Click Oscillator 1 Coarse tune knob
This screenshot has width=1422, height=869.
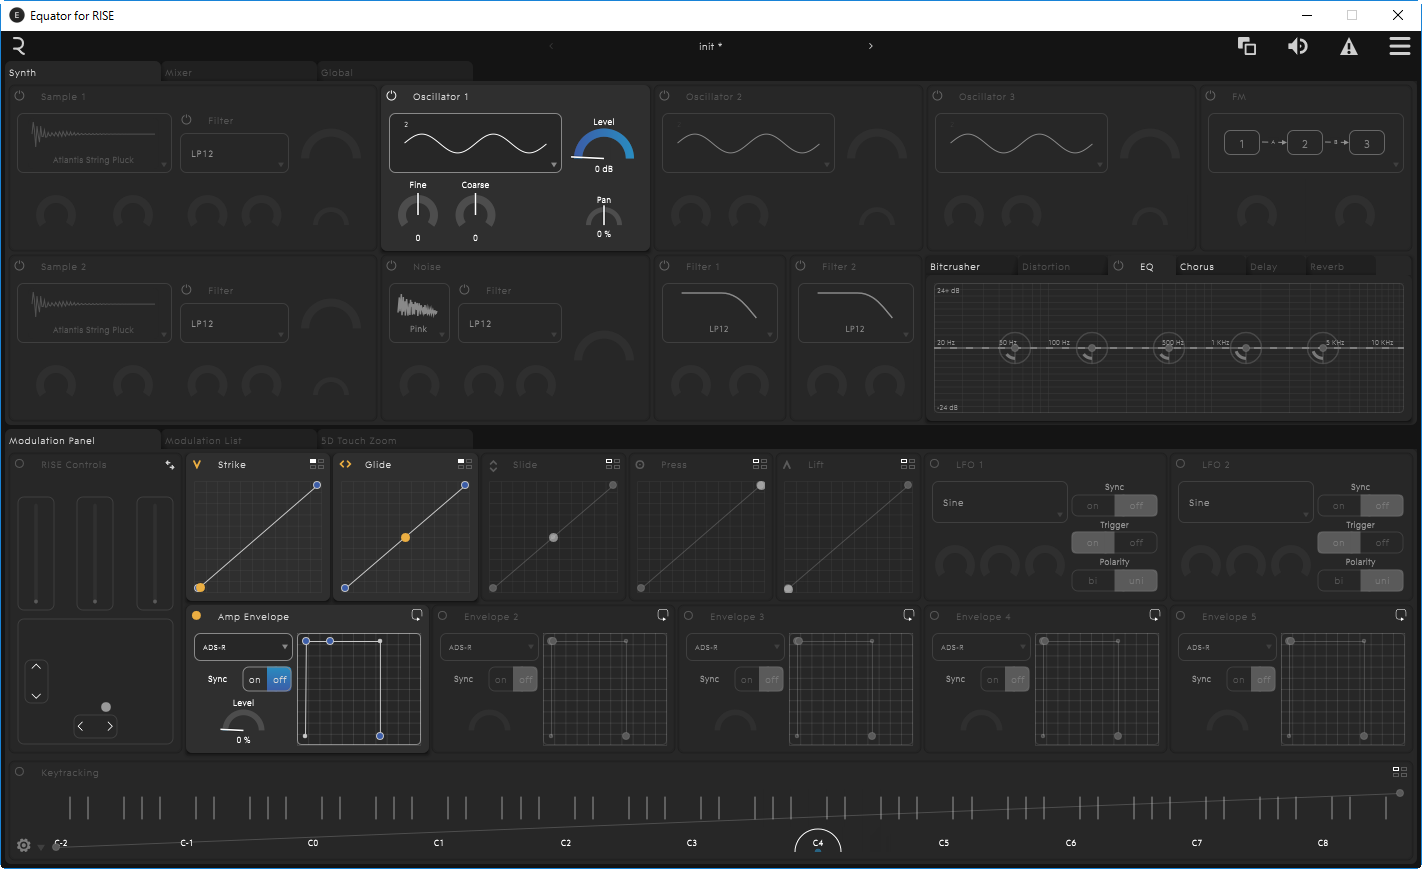pyautogui.click(x=475, y=211)
